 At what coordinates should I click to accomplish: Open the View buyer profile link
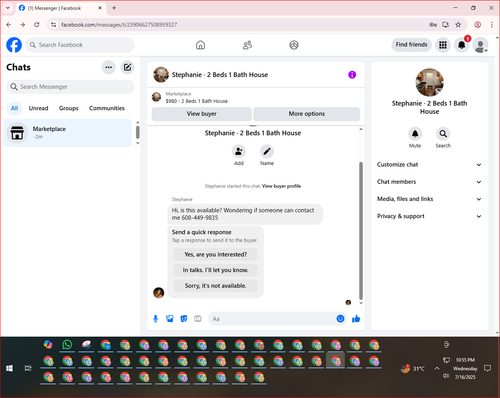(x=281, y=186)
